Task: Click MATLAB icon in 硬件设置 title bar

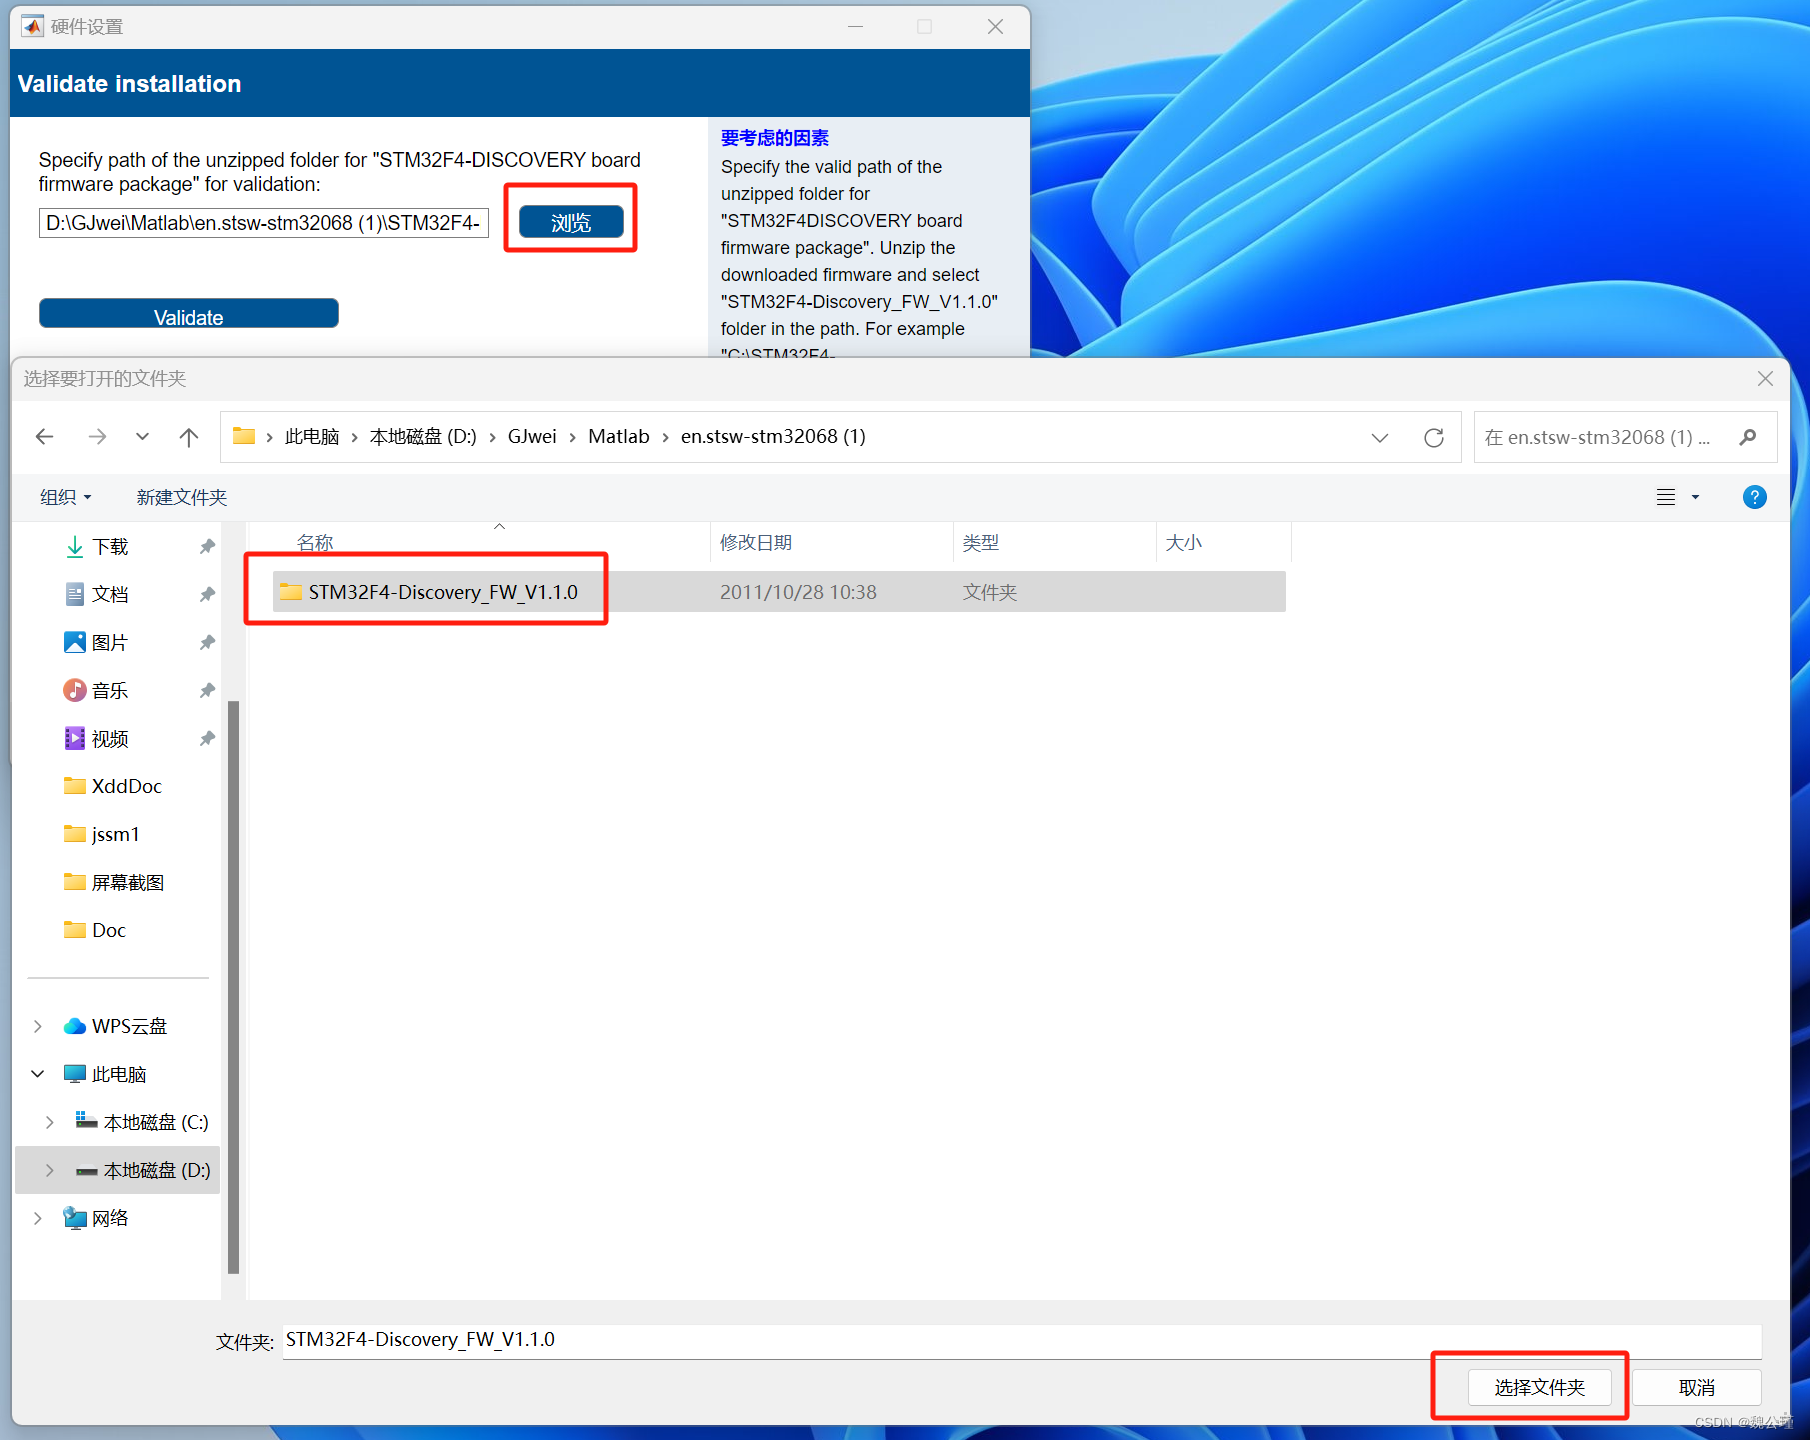Action: click(x=32, y=26)
